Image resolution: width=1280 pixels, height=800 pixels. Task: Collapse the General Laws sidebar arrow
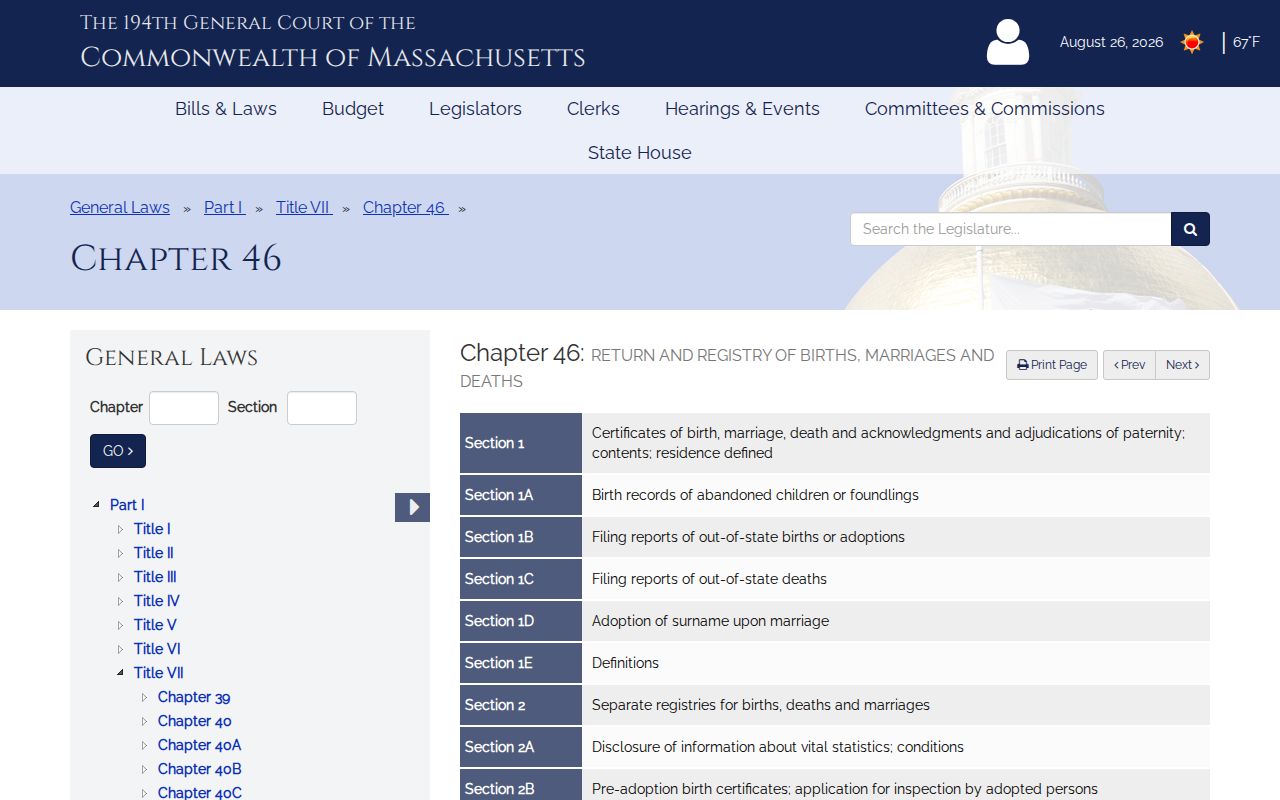(412, 507)
